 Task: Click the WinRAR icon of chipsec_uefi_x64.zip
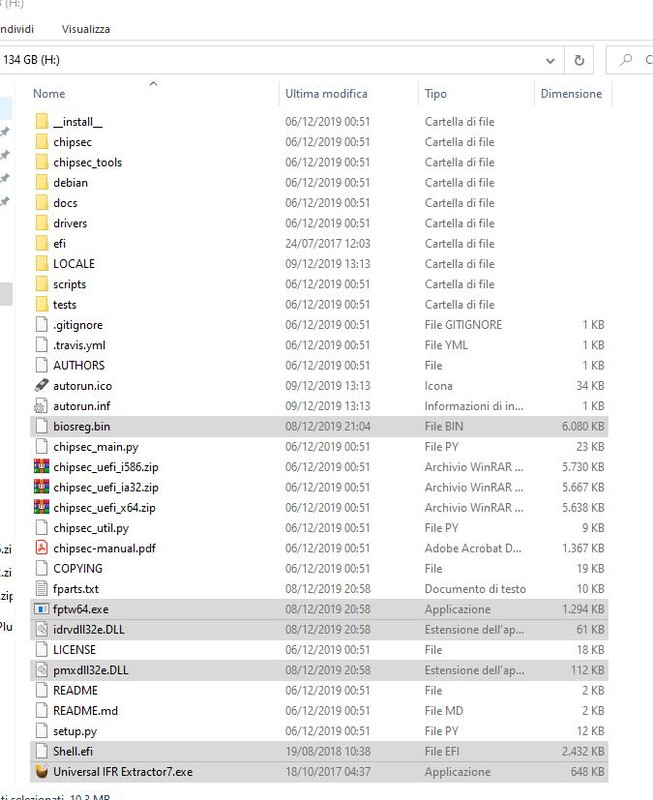coord(41,507)
